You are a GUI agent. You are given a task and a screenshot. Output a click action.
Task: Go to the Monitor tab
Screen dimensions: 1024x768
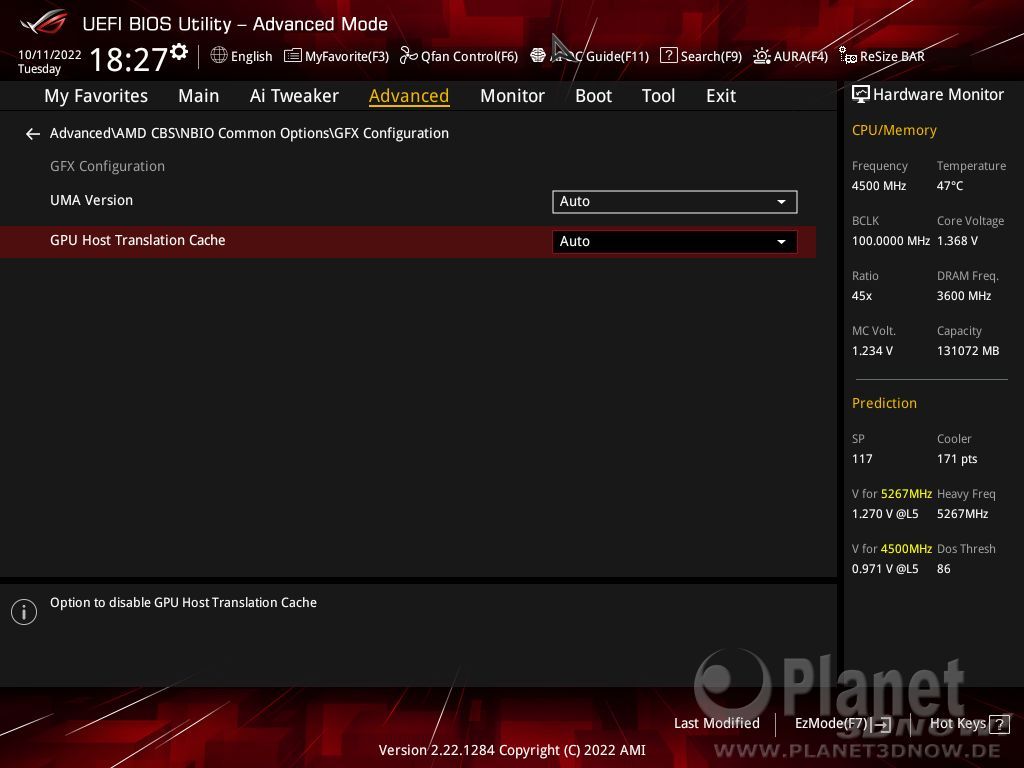pyautogui.click(x=513, y=96)
